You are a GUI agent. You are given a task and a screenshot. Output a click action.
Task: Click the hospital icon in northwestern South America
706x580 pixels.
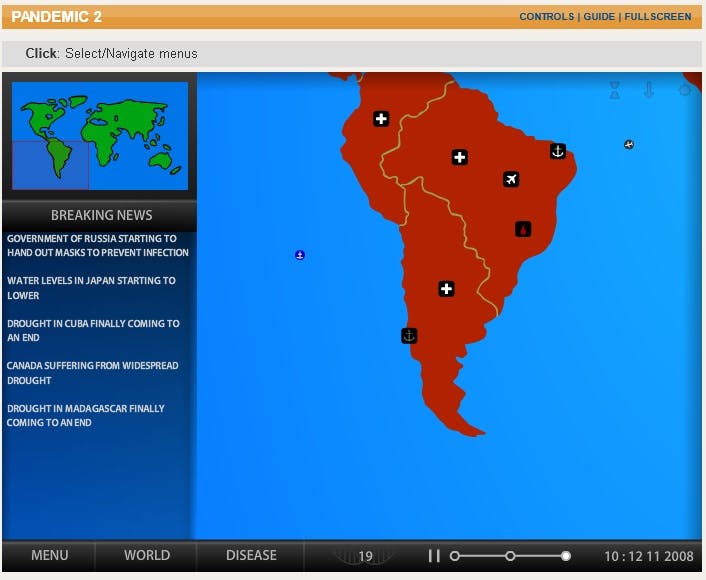[381, 119]
